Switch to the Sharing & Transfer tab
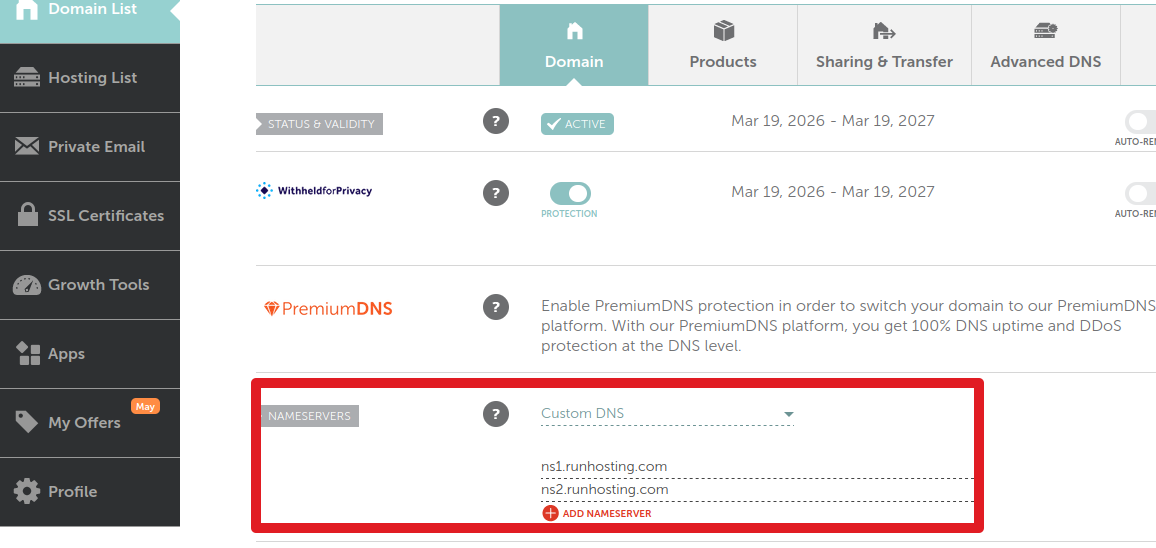The image size is (1156, 548). coord(884,45)
